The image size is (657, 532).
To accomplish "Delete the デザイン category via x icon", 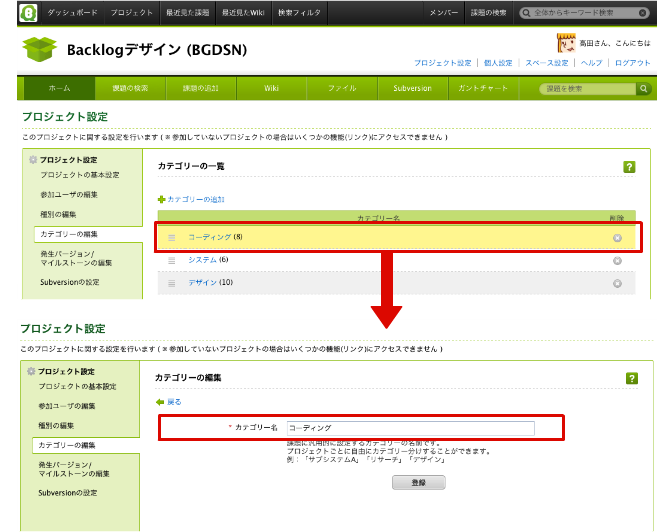I will [617, 284].
